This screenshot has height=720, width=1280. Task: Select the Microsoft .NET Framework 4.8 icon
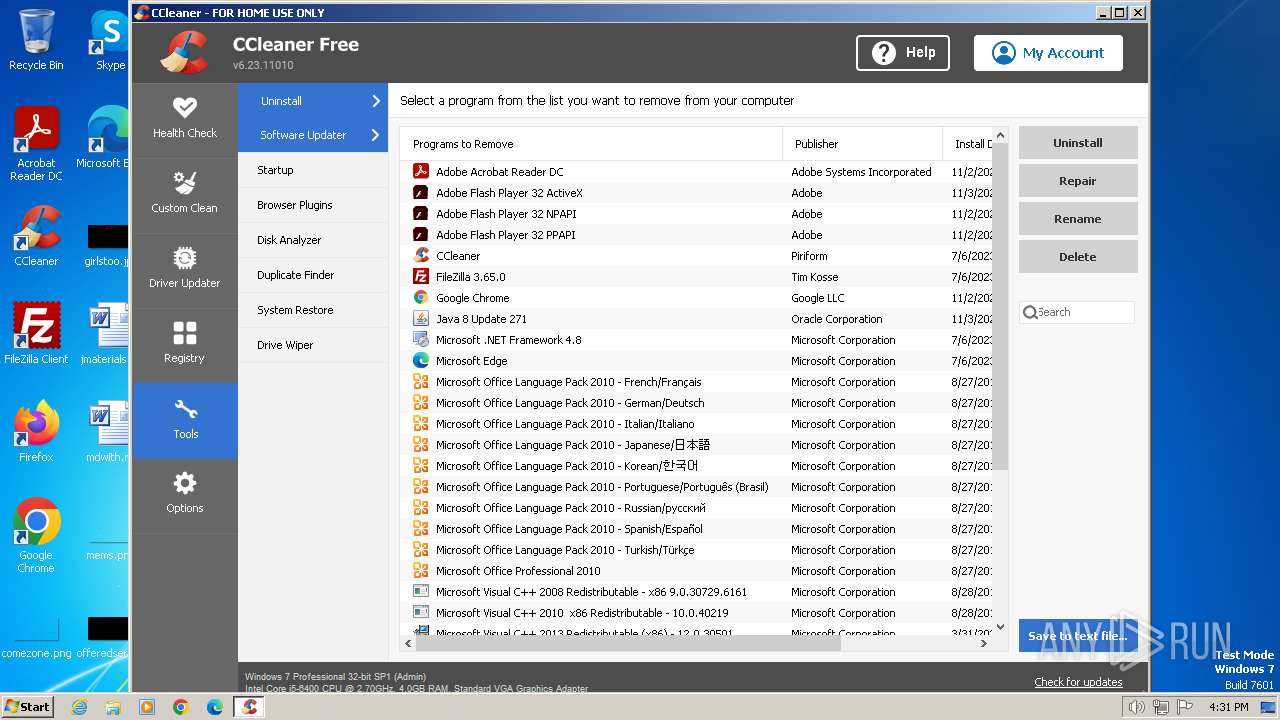421,340
